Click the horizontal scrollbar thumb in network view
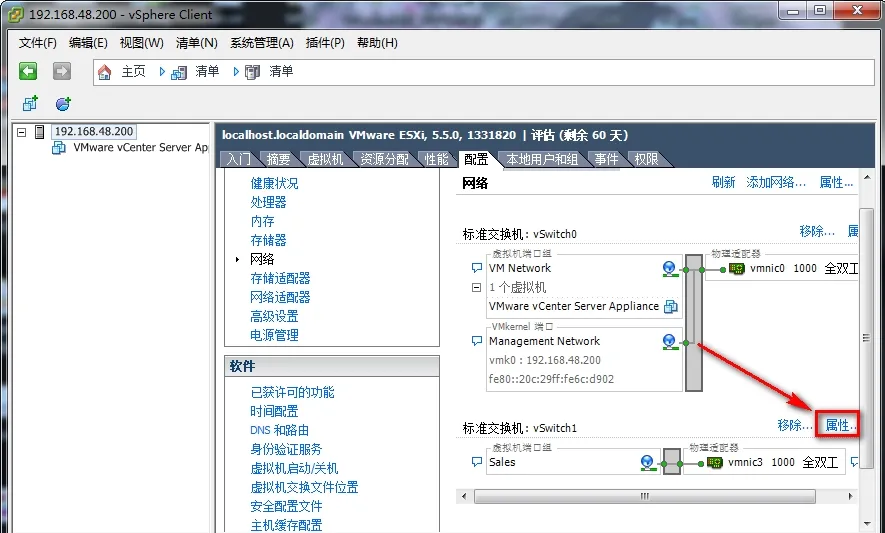 (x=645, y=496)
